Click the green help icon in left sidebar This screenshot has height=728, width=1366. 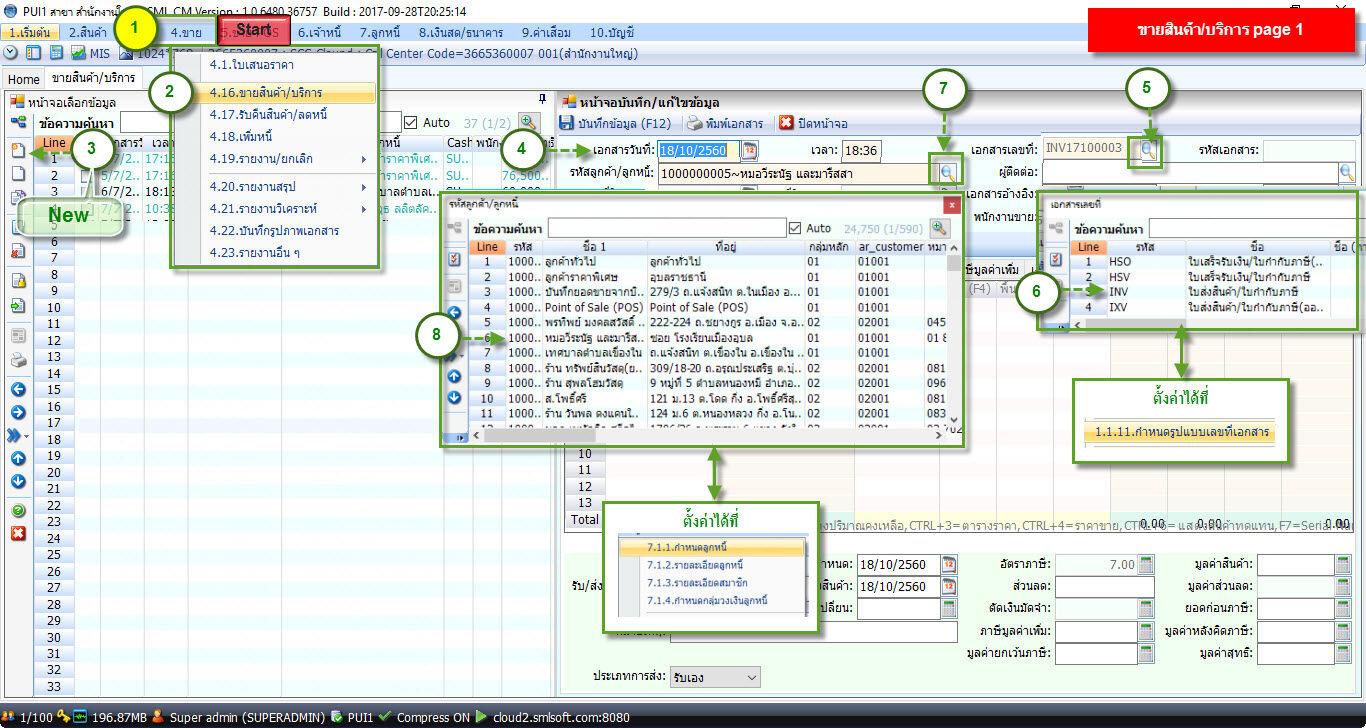(18, 511)
